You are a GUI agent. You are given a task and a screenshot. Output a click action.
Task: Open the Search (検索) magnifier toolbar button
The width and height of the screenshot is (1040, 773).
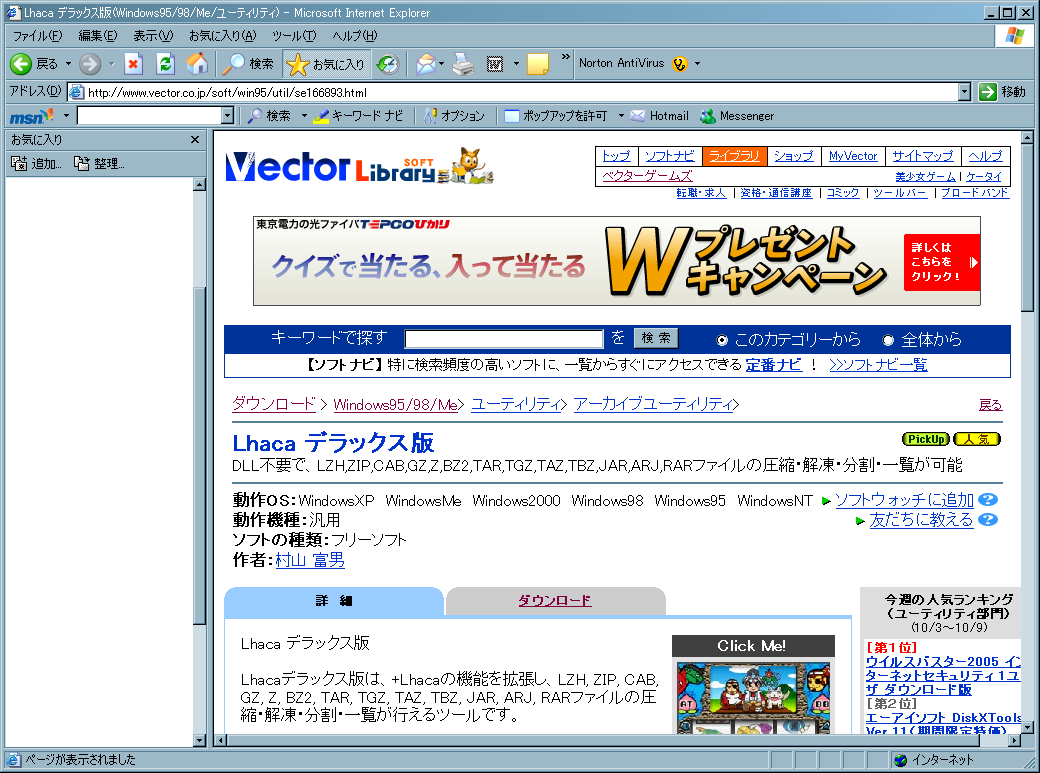tap(247, 64)
